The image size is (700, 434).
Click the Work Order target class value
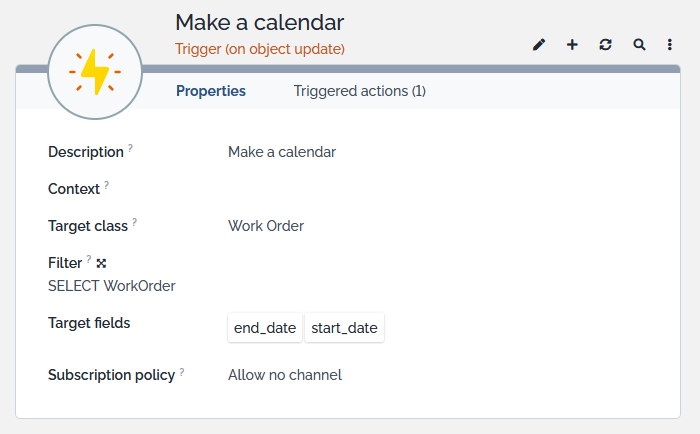coord(266,226)
